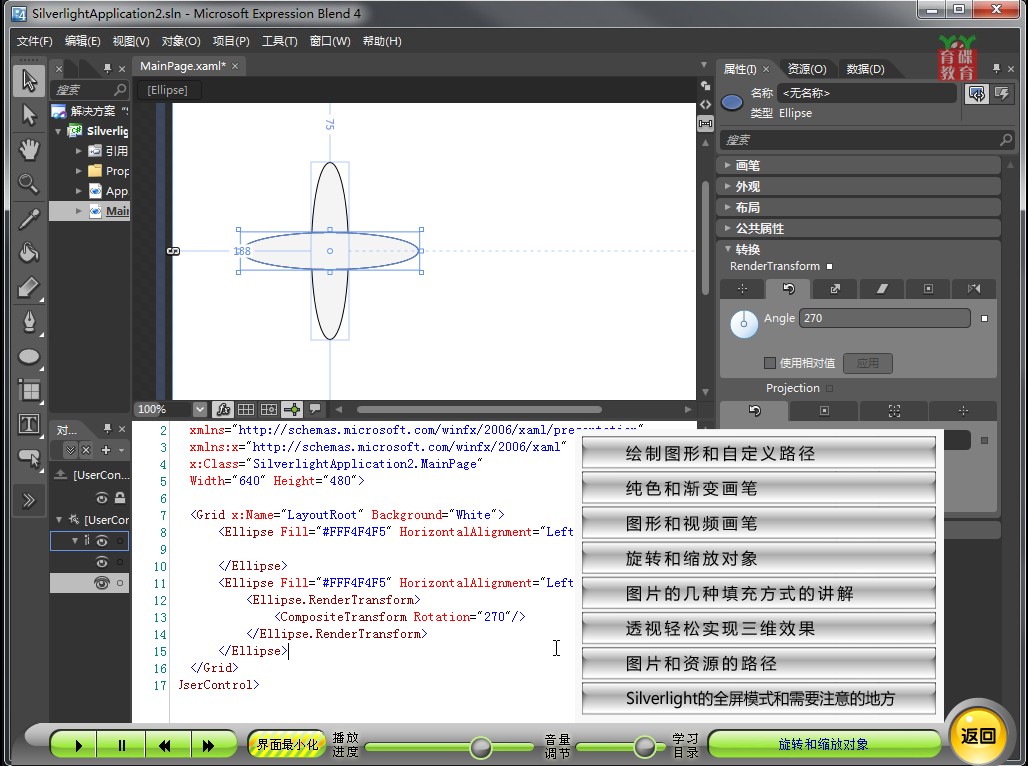Select the Eyedropper tool

click(x=29, y=218)
